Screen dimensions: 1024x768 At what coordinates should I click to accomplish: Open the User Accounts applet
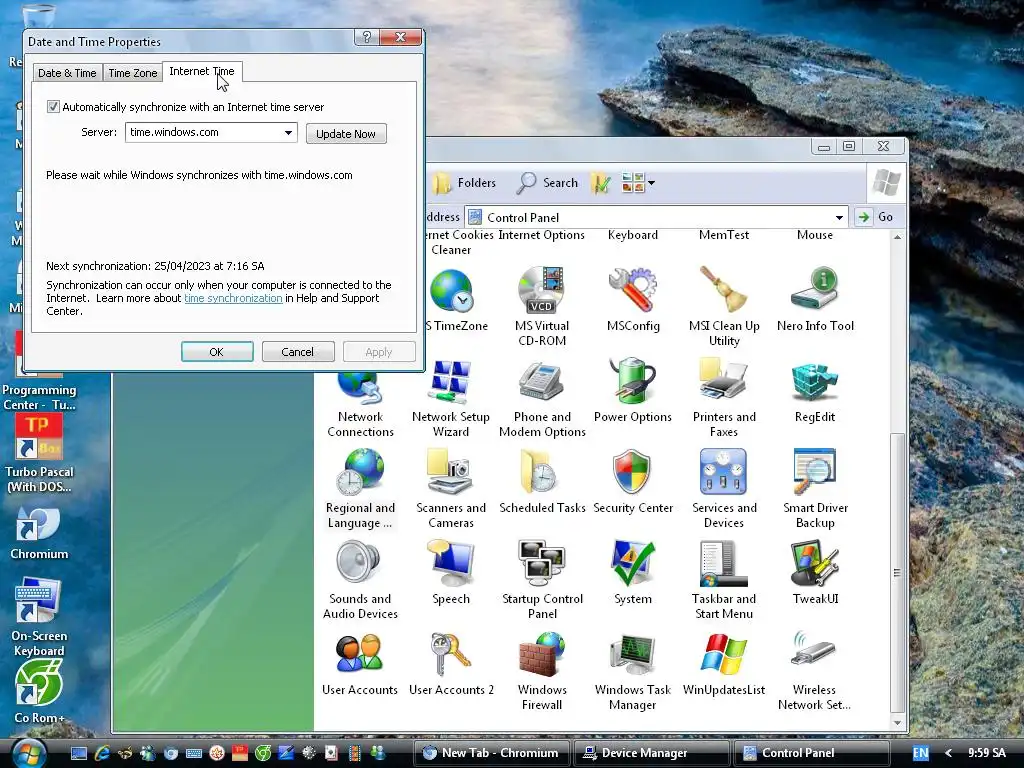click(x=360, y=664)
